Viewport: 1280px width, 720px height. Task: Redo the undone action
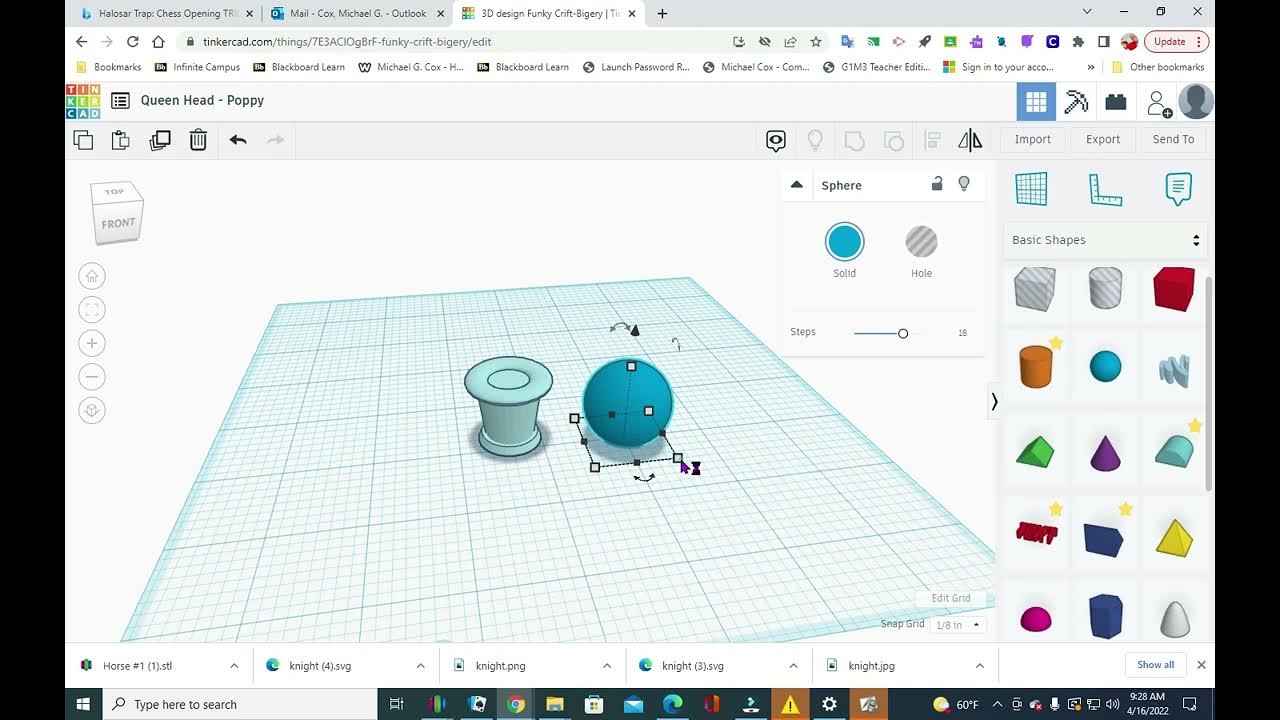[276, 140]
